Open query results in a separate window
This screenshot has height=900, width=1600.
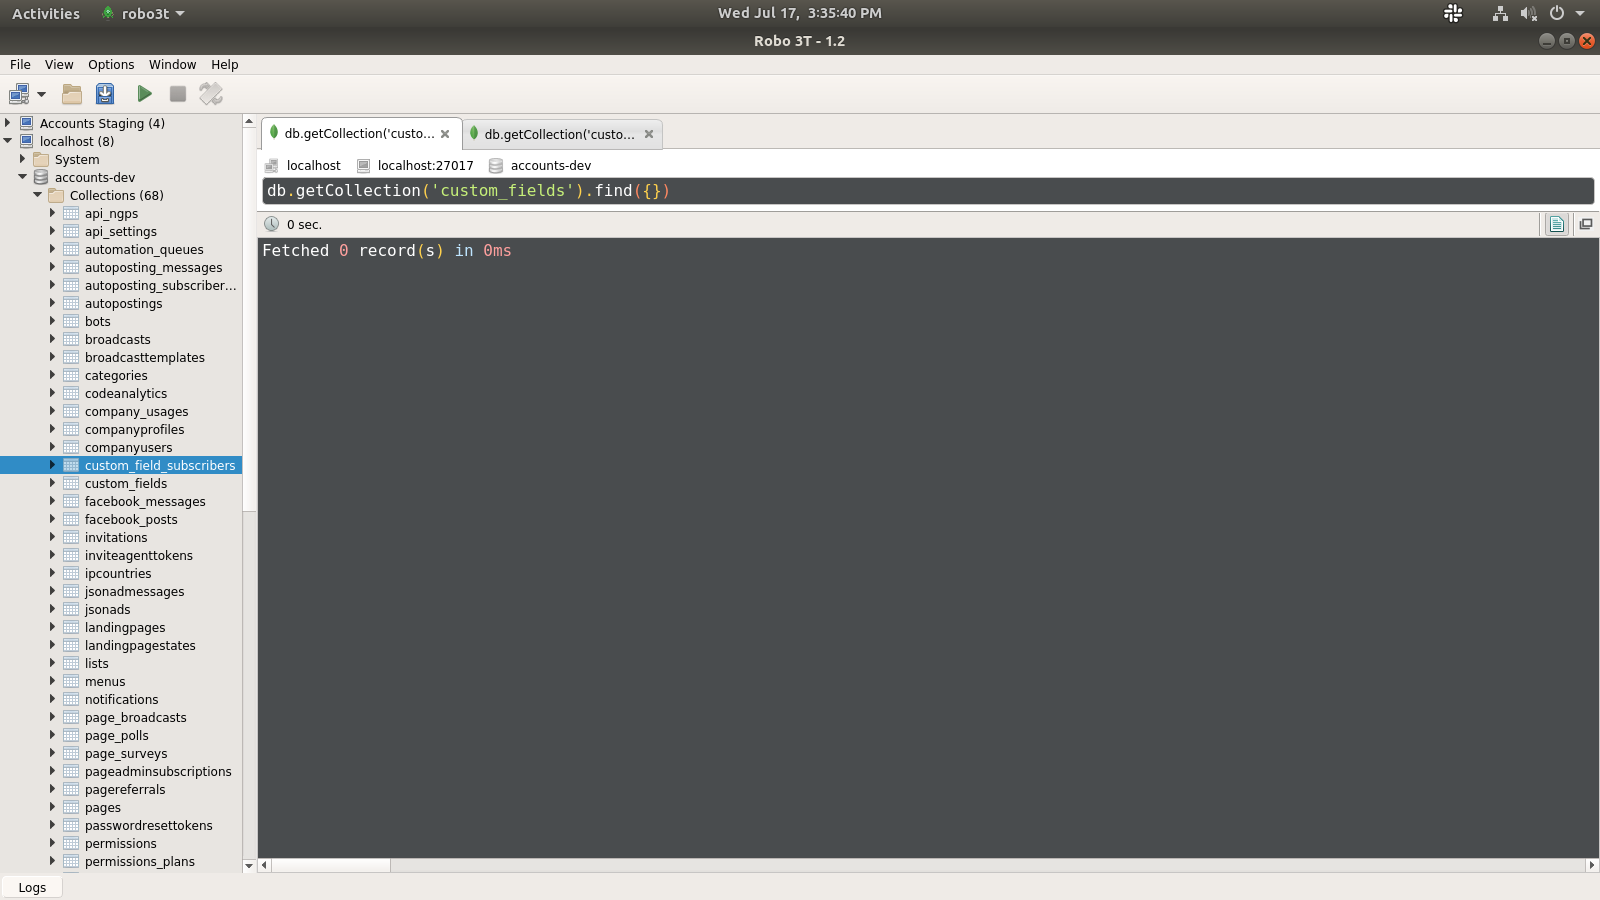[1584, 223]
